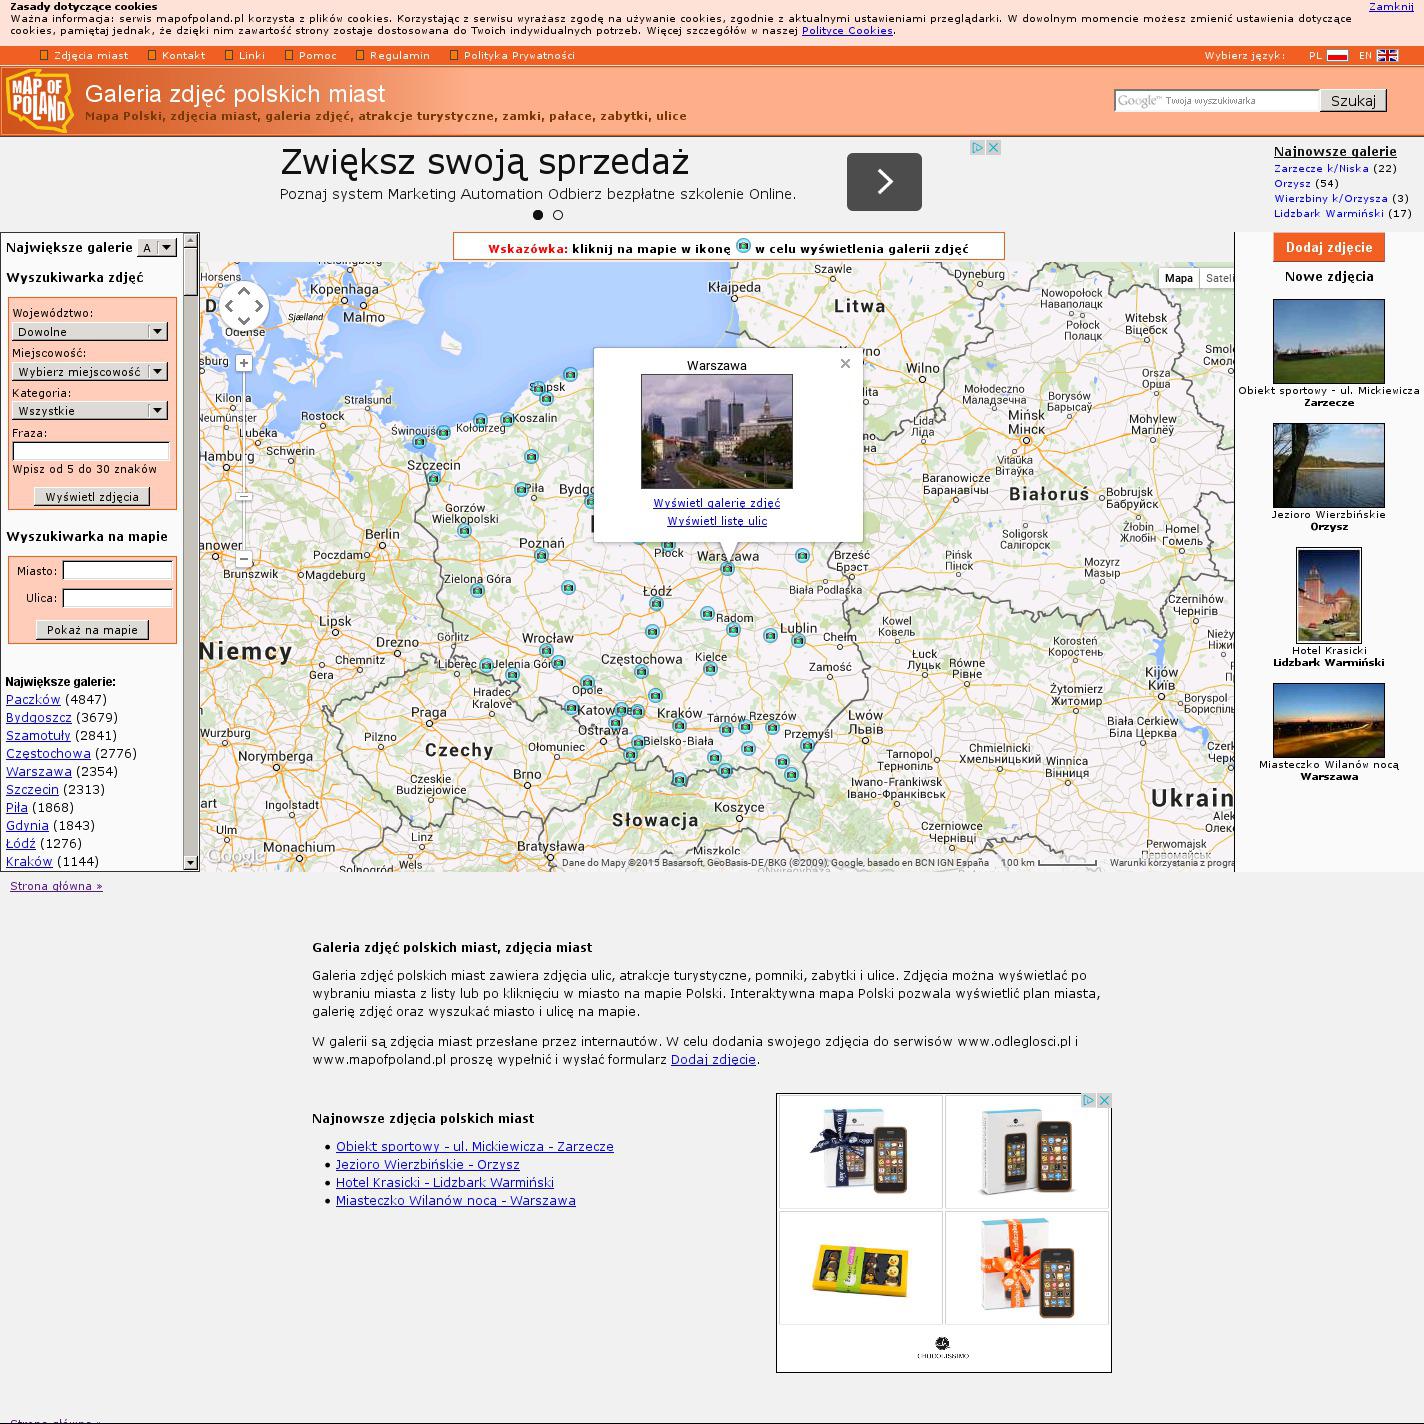Open the Kontakt menu item
Screen dimensions: 1424x1424
point(183,56)
